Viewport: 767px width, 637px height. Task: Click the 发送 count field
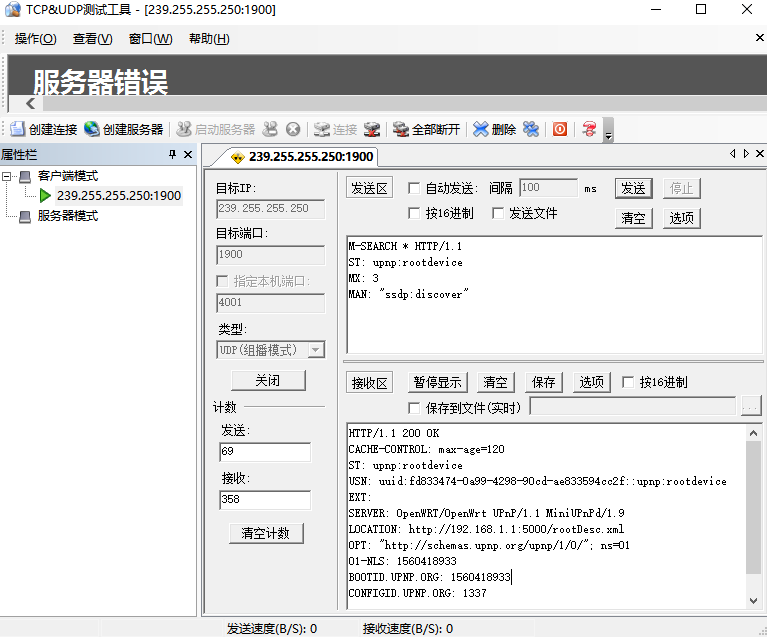tap(265, 452)
